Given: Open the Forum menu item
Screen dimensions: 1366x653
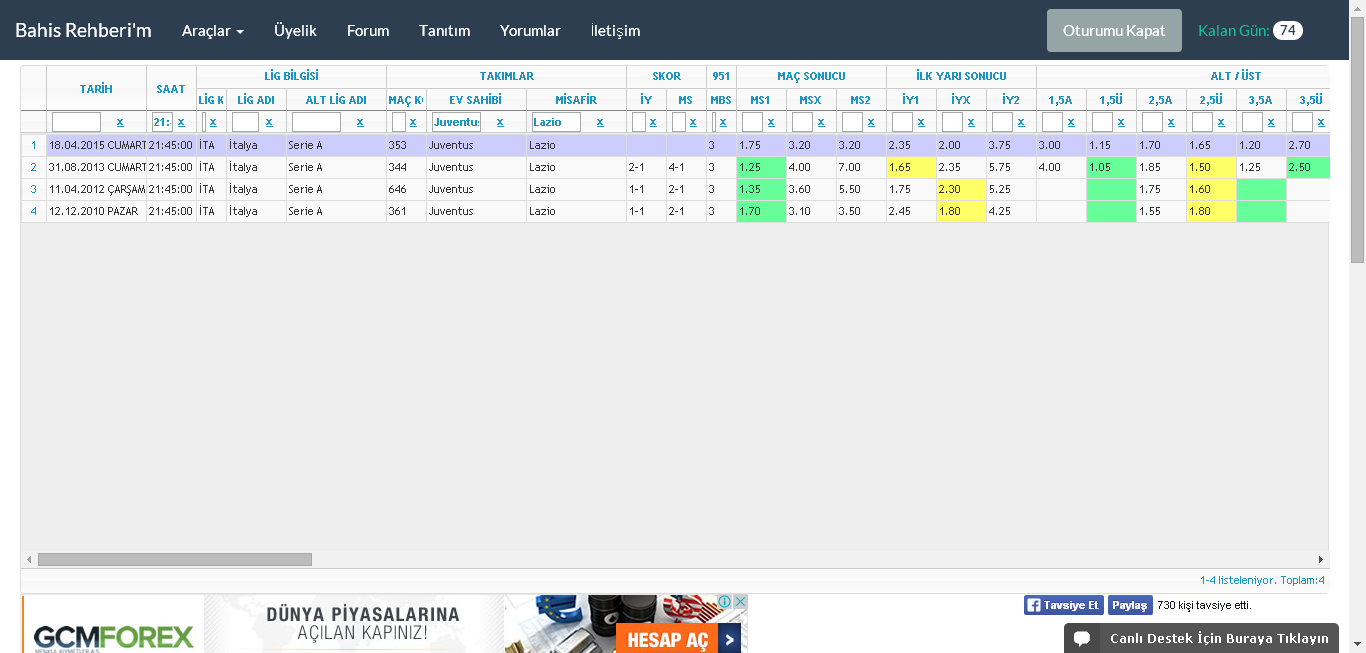Looking at the screenshot, I should click(368, 30).
